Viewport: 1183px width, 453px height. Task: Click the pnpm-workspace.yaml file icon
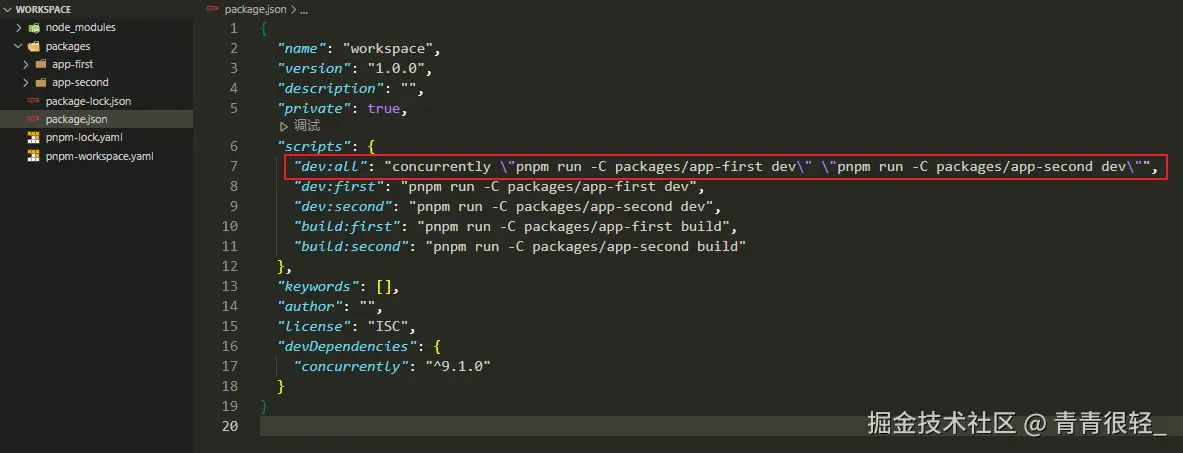point(33,156)
